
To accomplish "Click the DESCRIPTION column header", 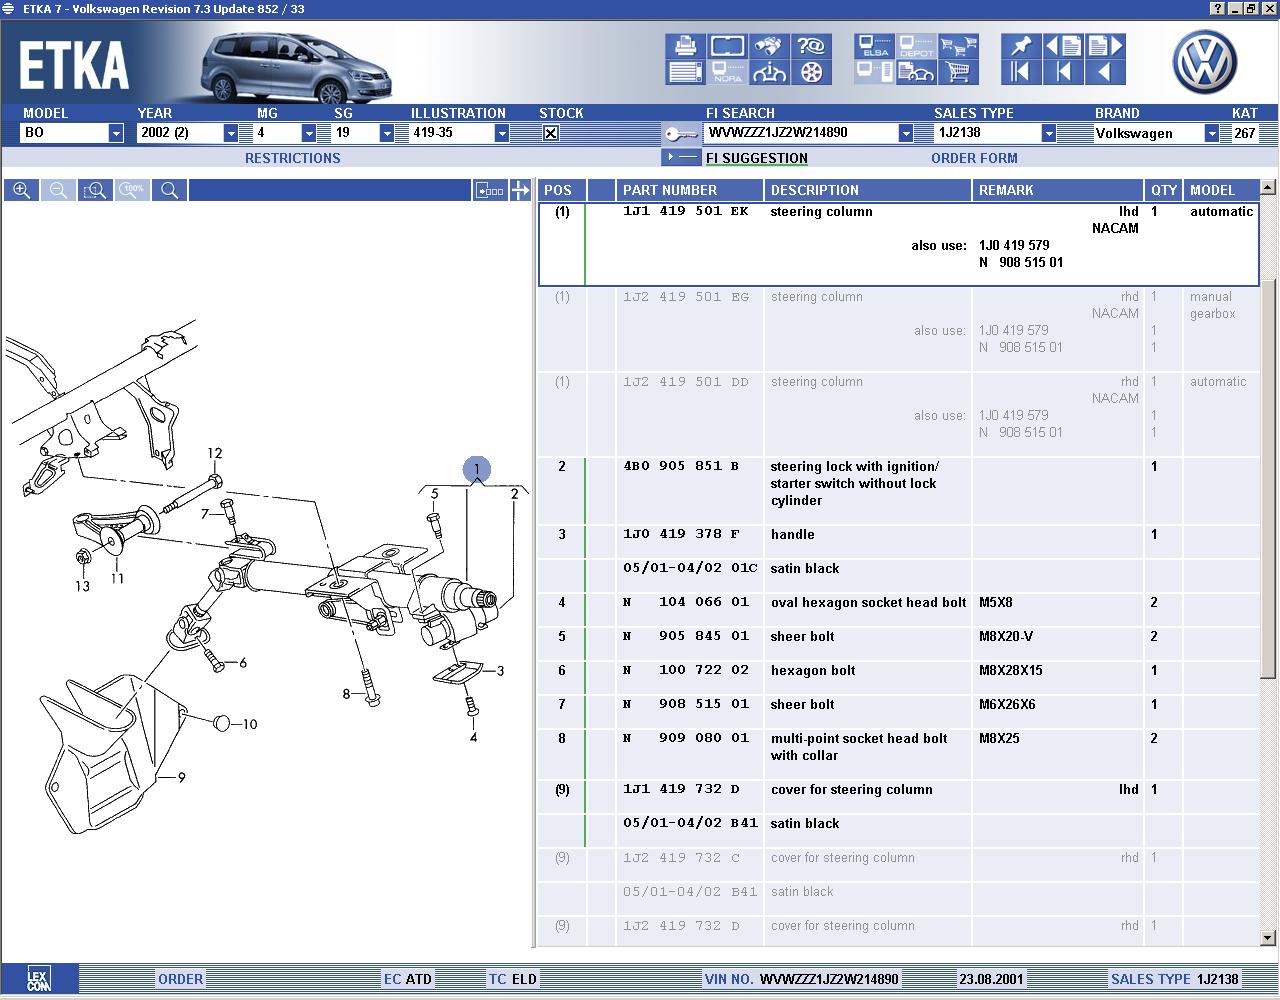I will [868, 190].
